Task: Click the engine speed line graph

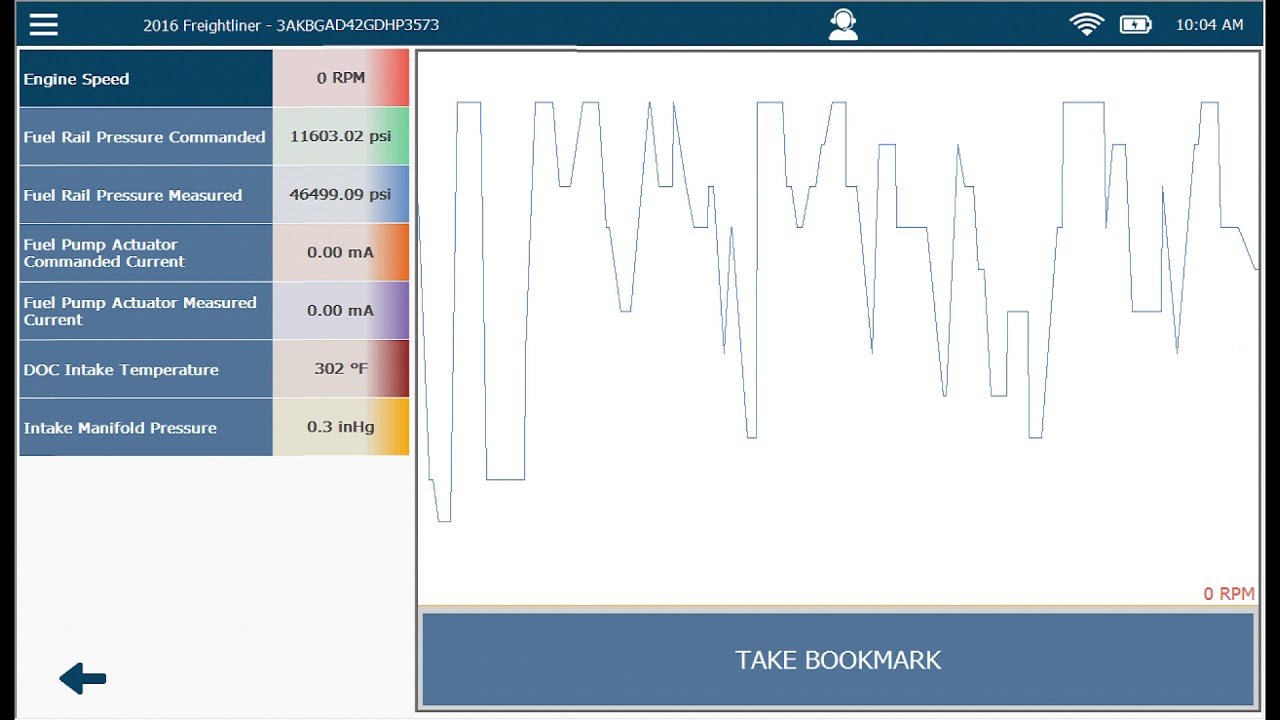Action: [838, 328]
